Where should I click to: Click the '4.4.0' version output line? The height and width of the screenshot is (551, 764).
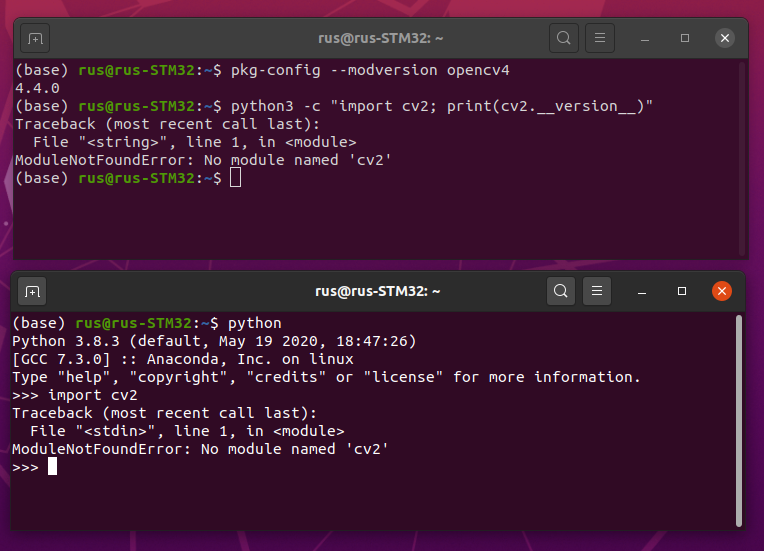38,89
